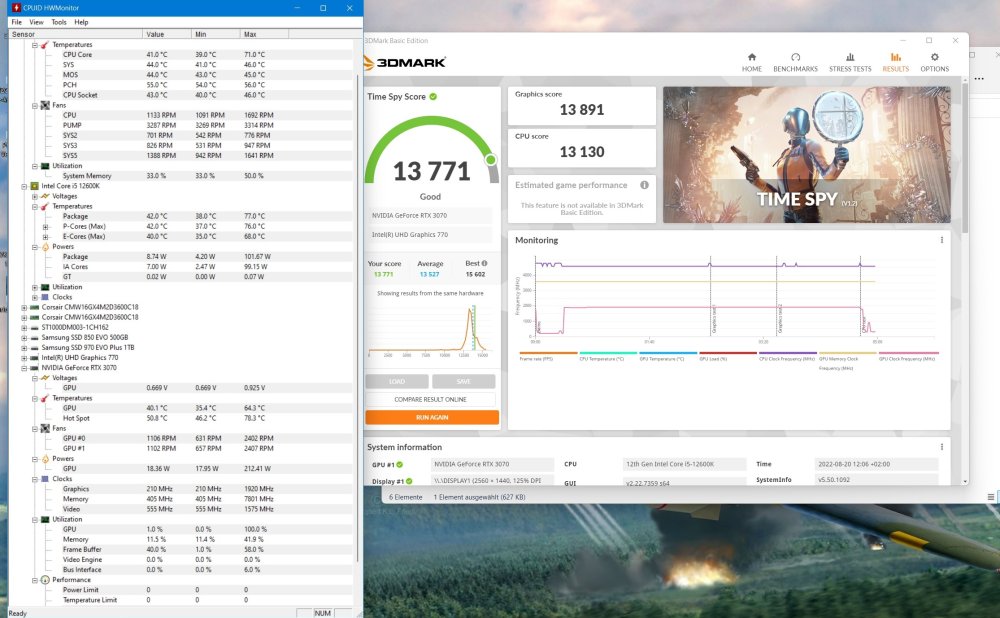Click the RUN AGAIN button
The width and height of the screenshot is (1000, 618).
tap(431, 417)
